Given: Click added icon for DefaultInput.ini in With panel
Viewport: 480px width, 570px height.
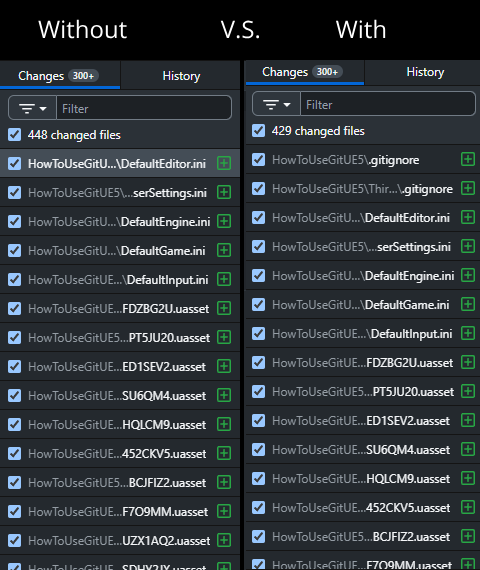Looking at the screenshot, I should pyautogui.click(x=468, y=333).
